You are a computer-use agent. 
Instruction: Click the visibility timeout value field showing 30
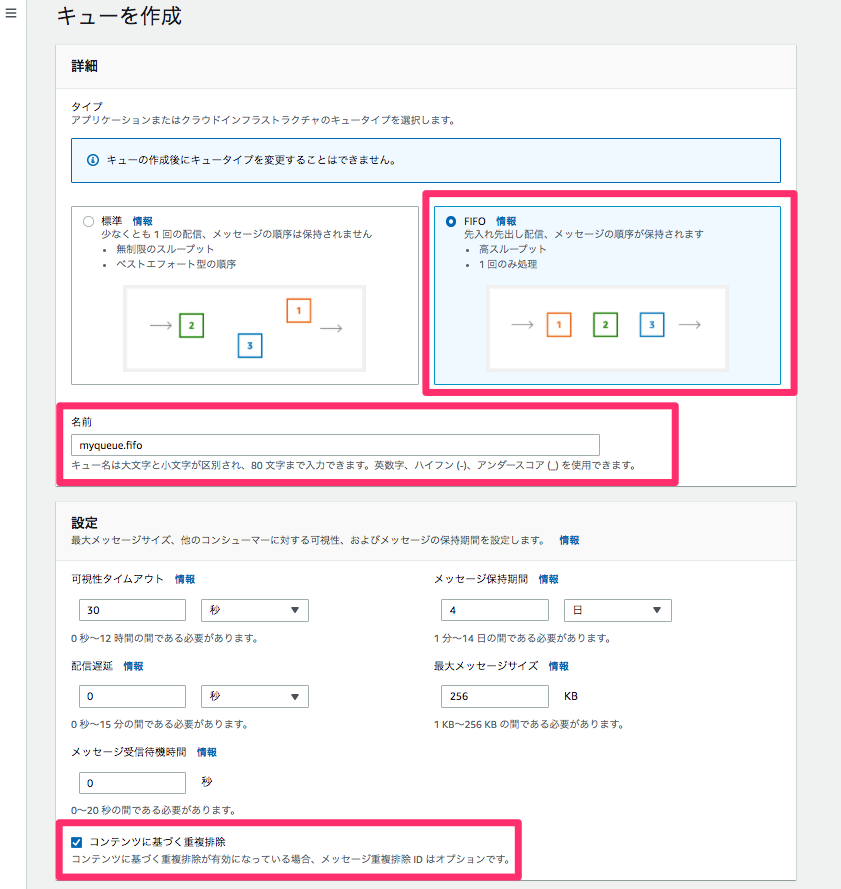pyautogui.click(x=132, y=610)
